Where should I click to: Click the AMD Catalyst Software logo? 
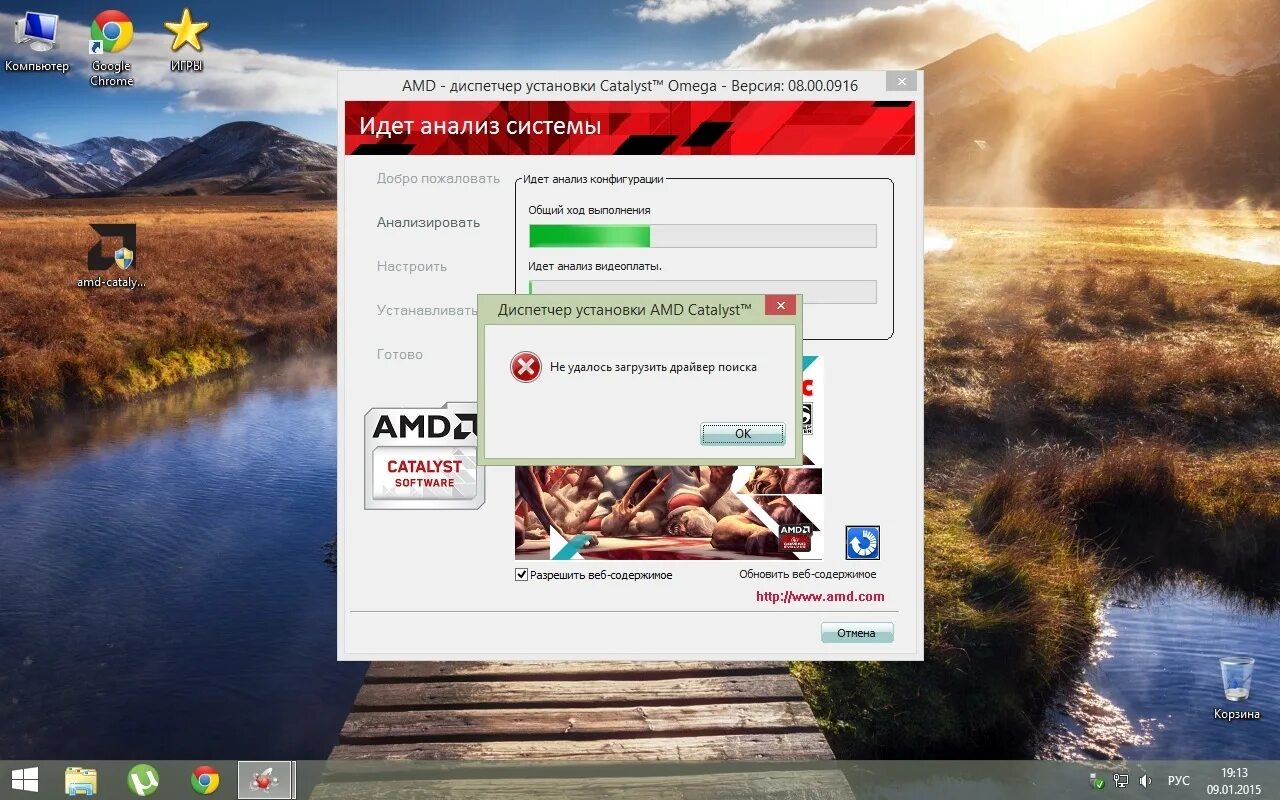pyautogui.click(x=424, y=457)
